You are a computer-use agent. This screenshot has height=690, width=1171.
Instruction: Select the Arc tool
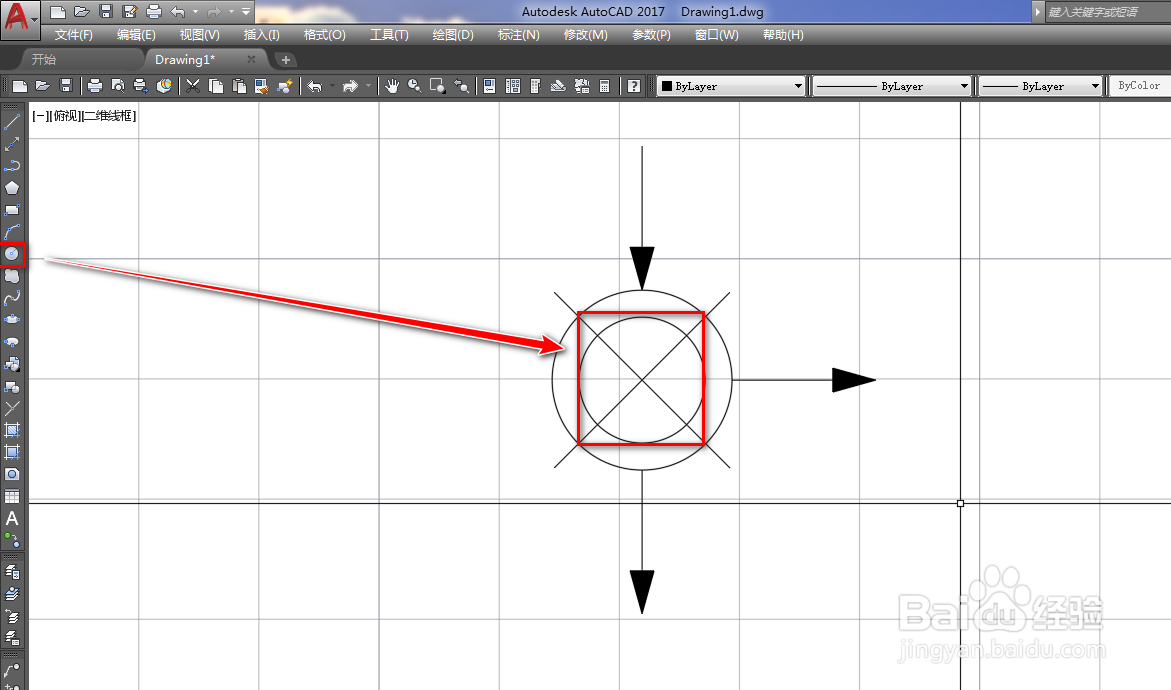click(12, 232)
